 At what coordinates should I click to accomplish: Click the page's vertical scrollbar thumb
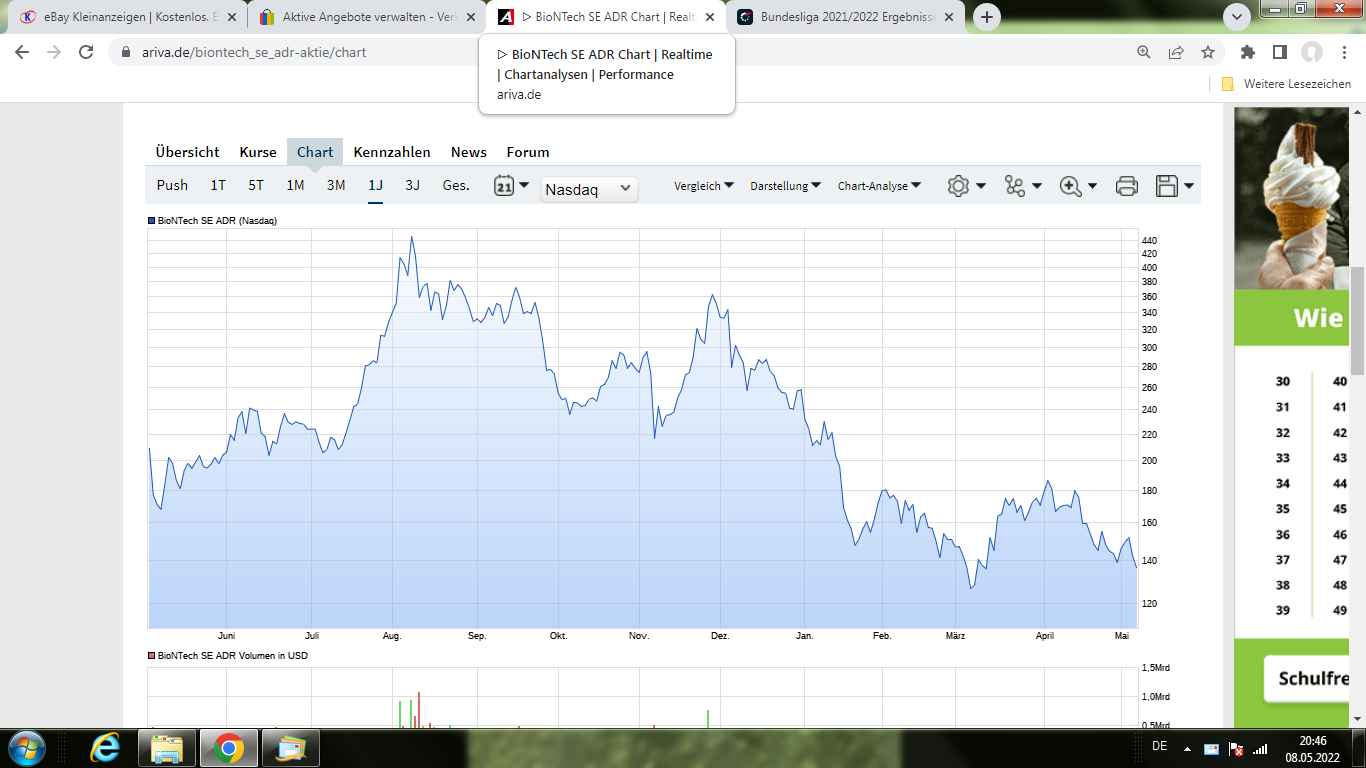pos(1358,321)
